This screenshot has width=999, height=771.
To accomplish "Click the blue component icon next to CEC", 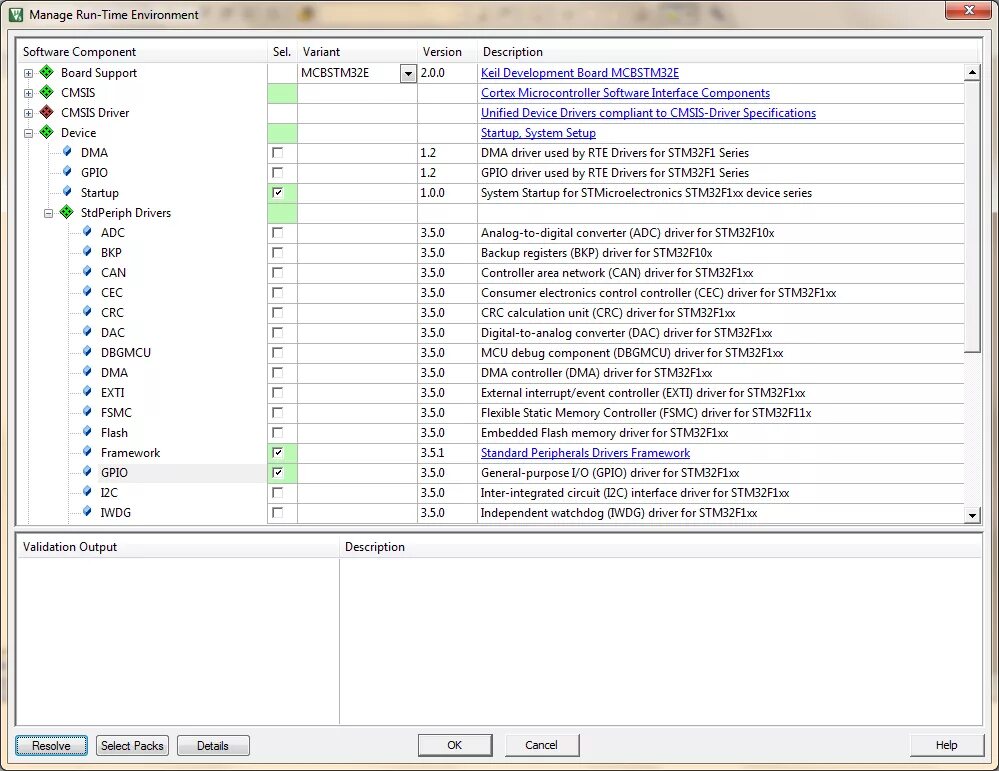I will (87, 292).
